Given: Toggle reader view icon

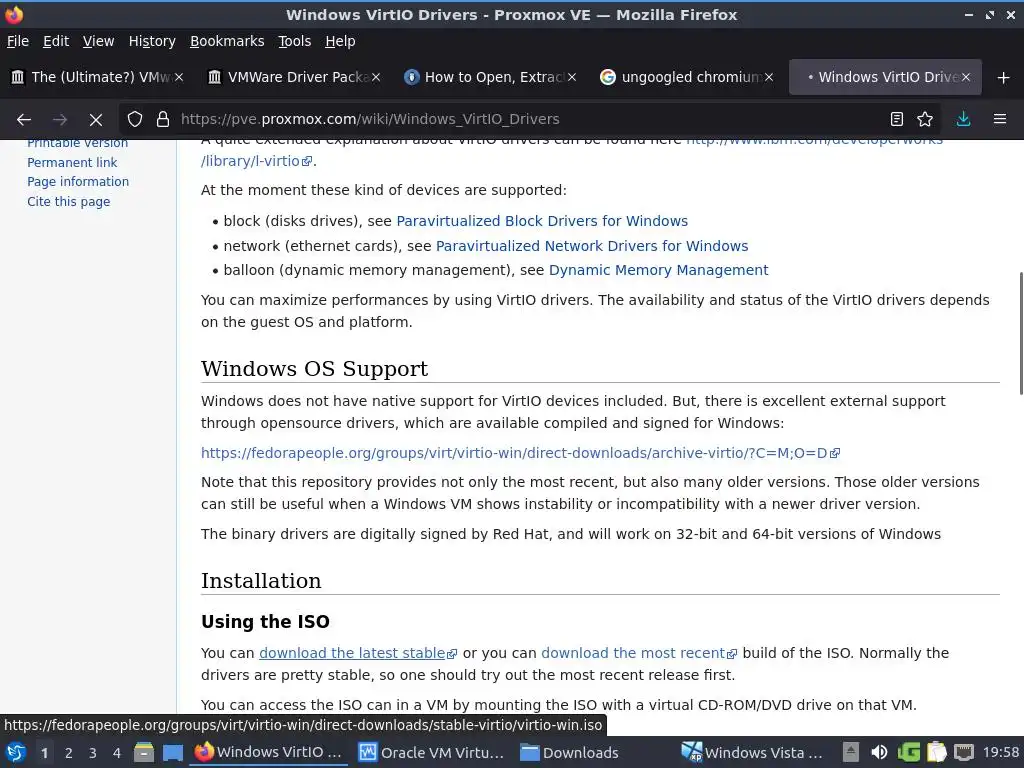Looking at the screenshot, I should coord(897,120).
